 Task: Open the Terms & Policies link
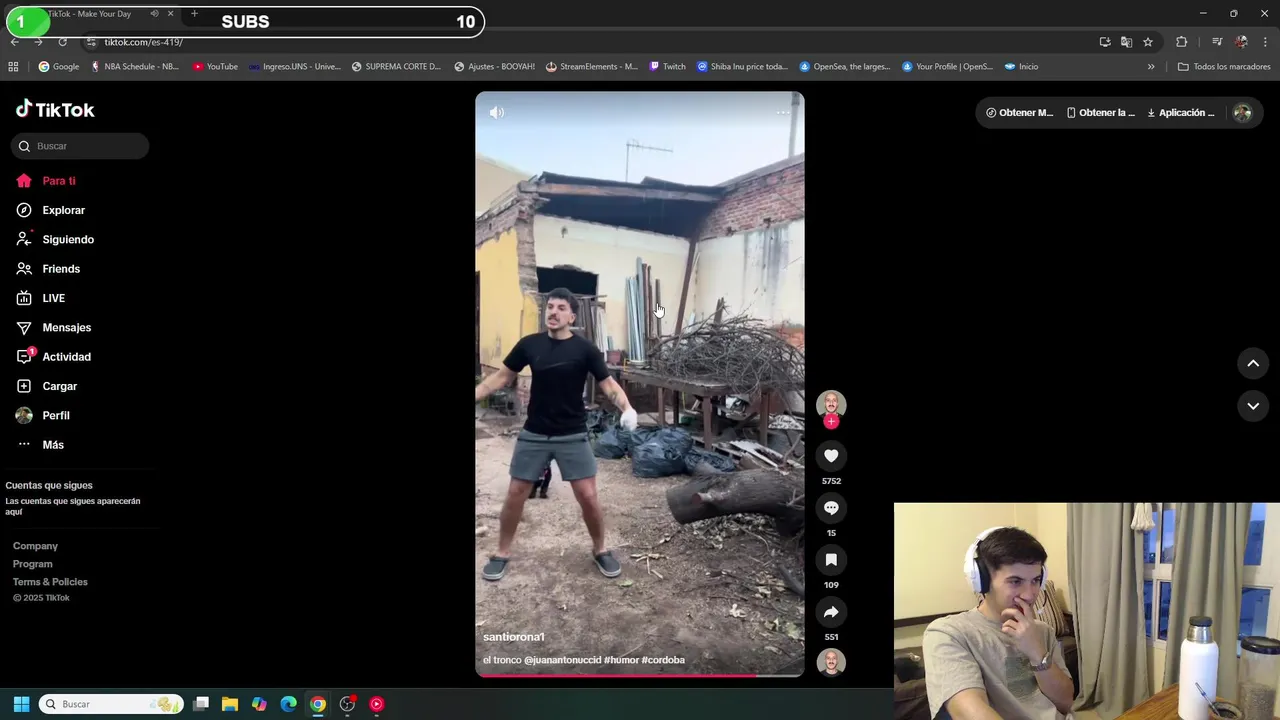(x=50, y=582)
